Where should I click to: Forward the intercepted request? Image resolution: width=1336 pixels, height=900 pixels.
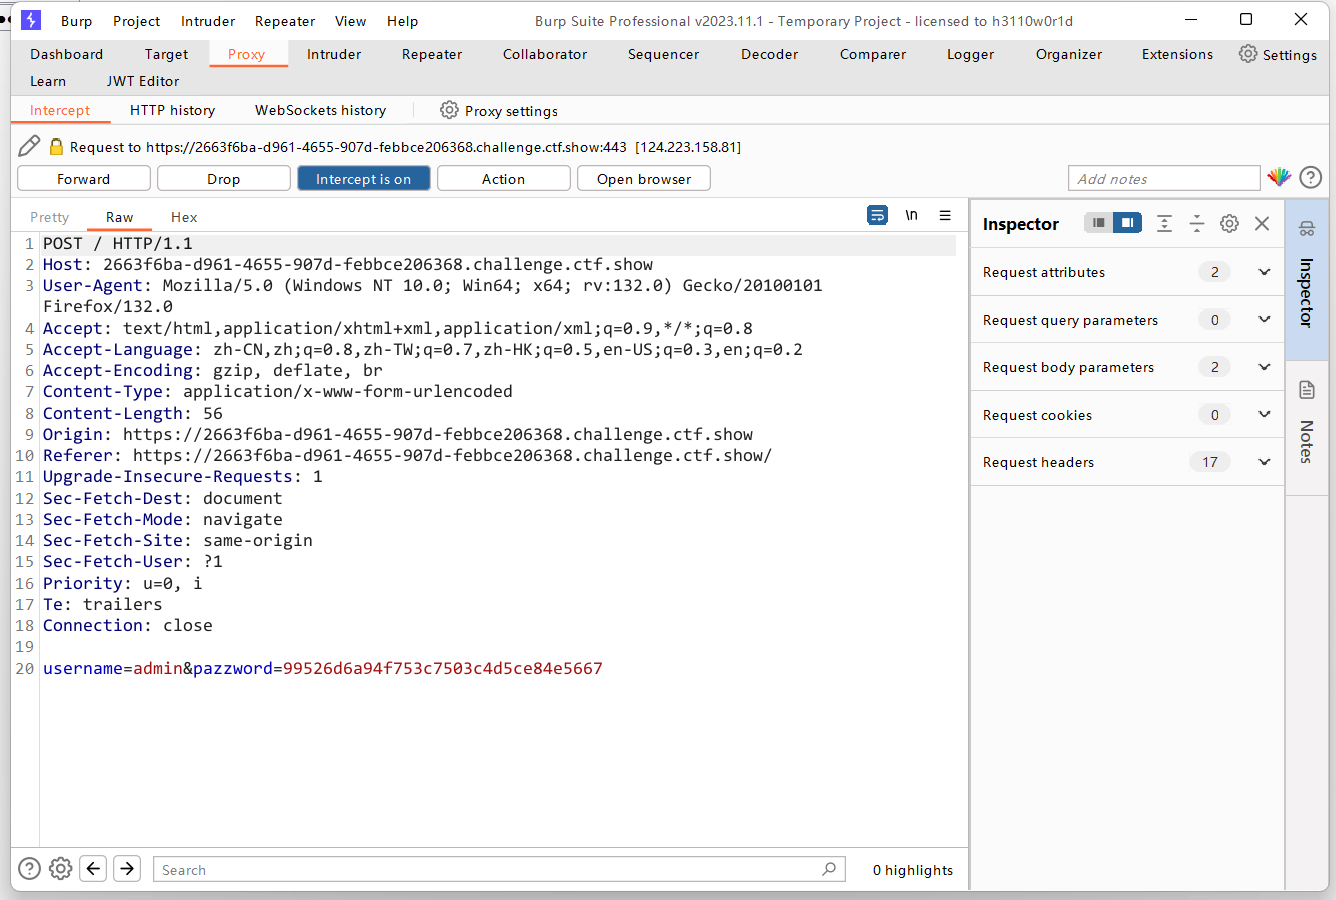tap(84, 178)
